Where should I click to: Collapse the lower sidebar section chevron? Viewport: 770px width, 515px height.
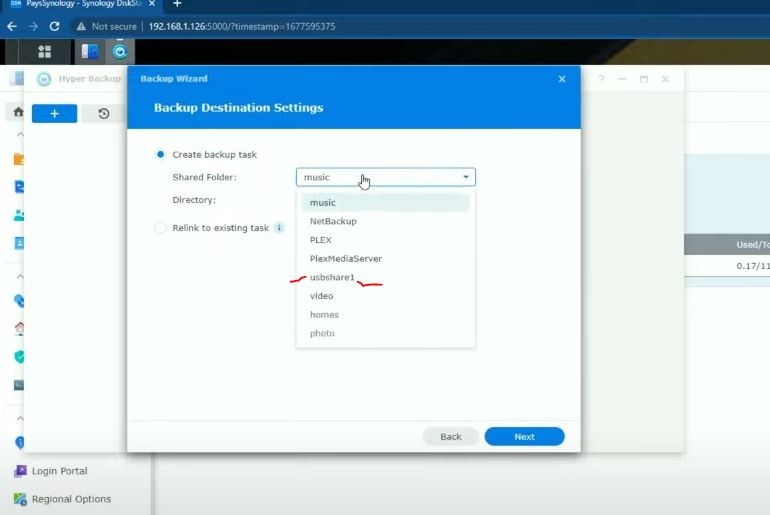pyautogui.click(x=20, y=419)
